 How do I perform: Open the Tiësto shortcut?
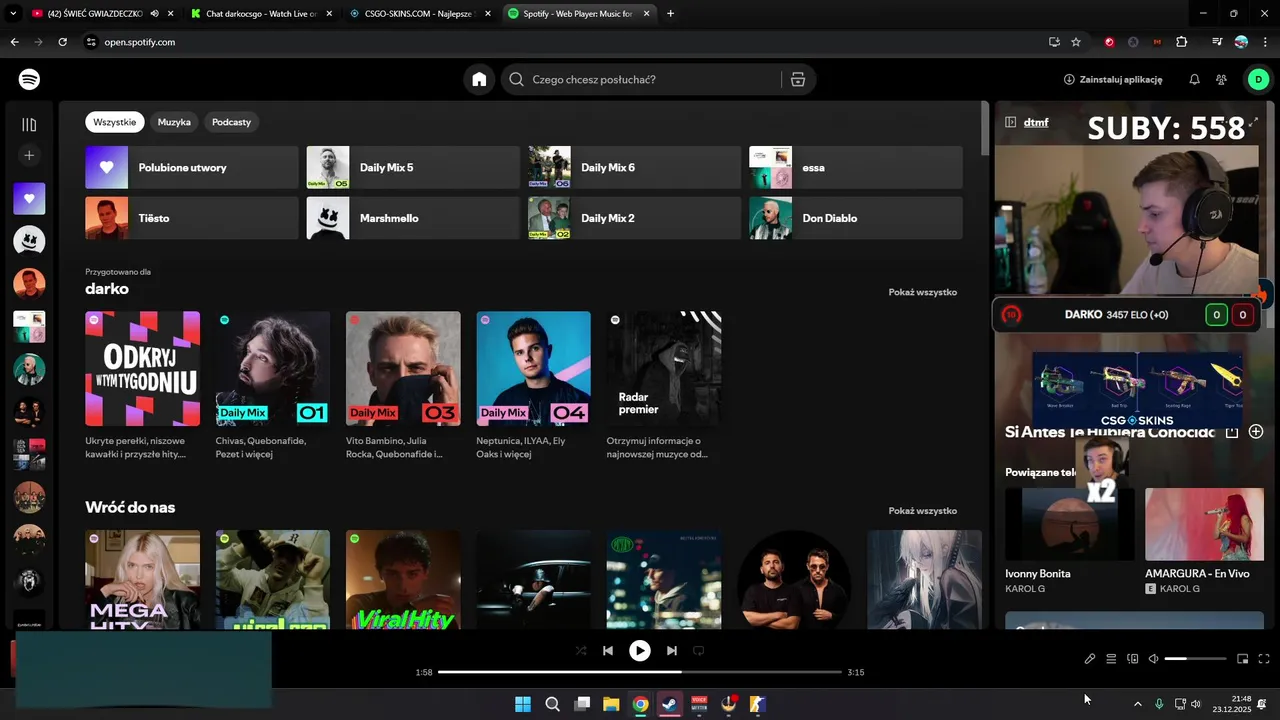tap(192, 218)
